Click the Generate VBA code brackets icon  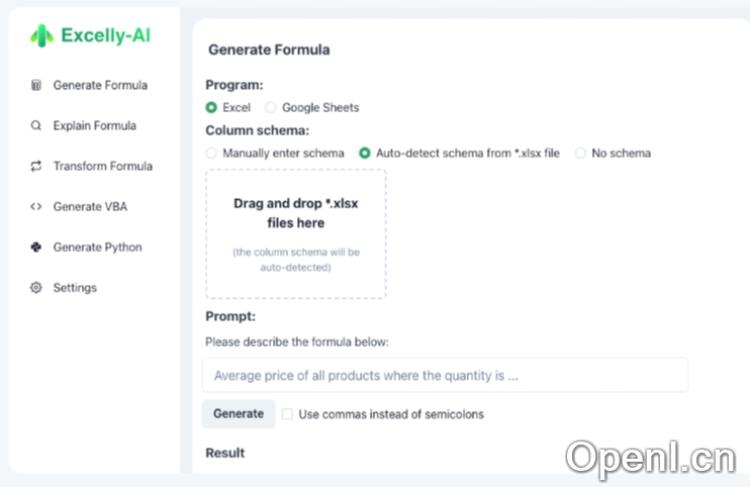pyautogui.click(x=36, y=207)
